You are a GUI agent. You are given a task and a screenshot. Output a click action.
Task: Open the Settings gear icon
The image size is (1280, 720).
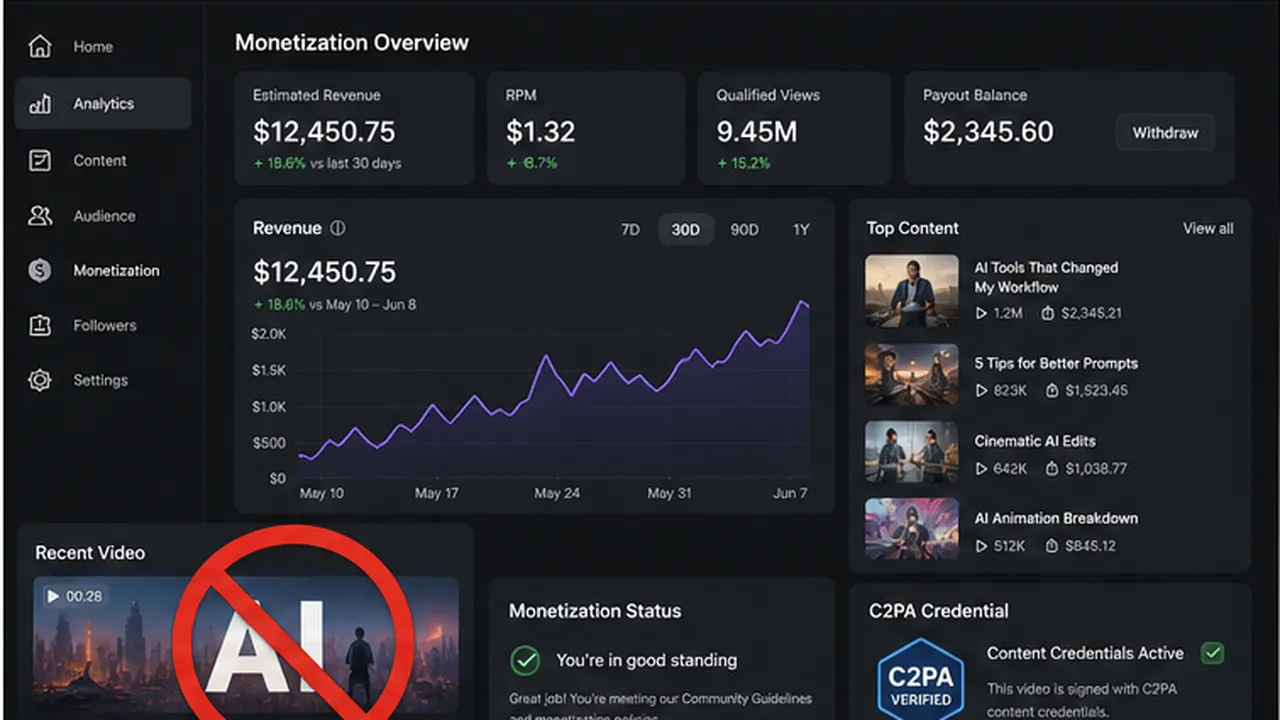pyautogui.click(x=40, y=380)
